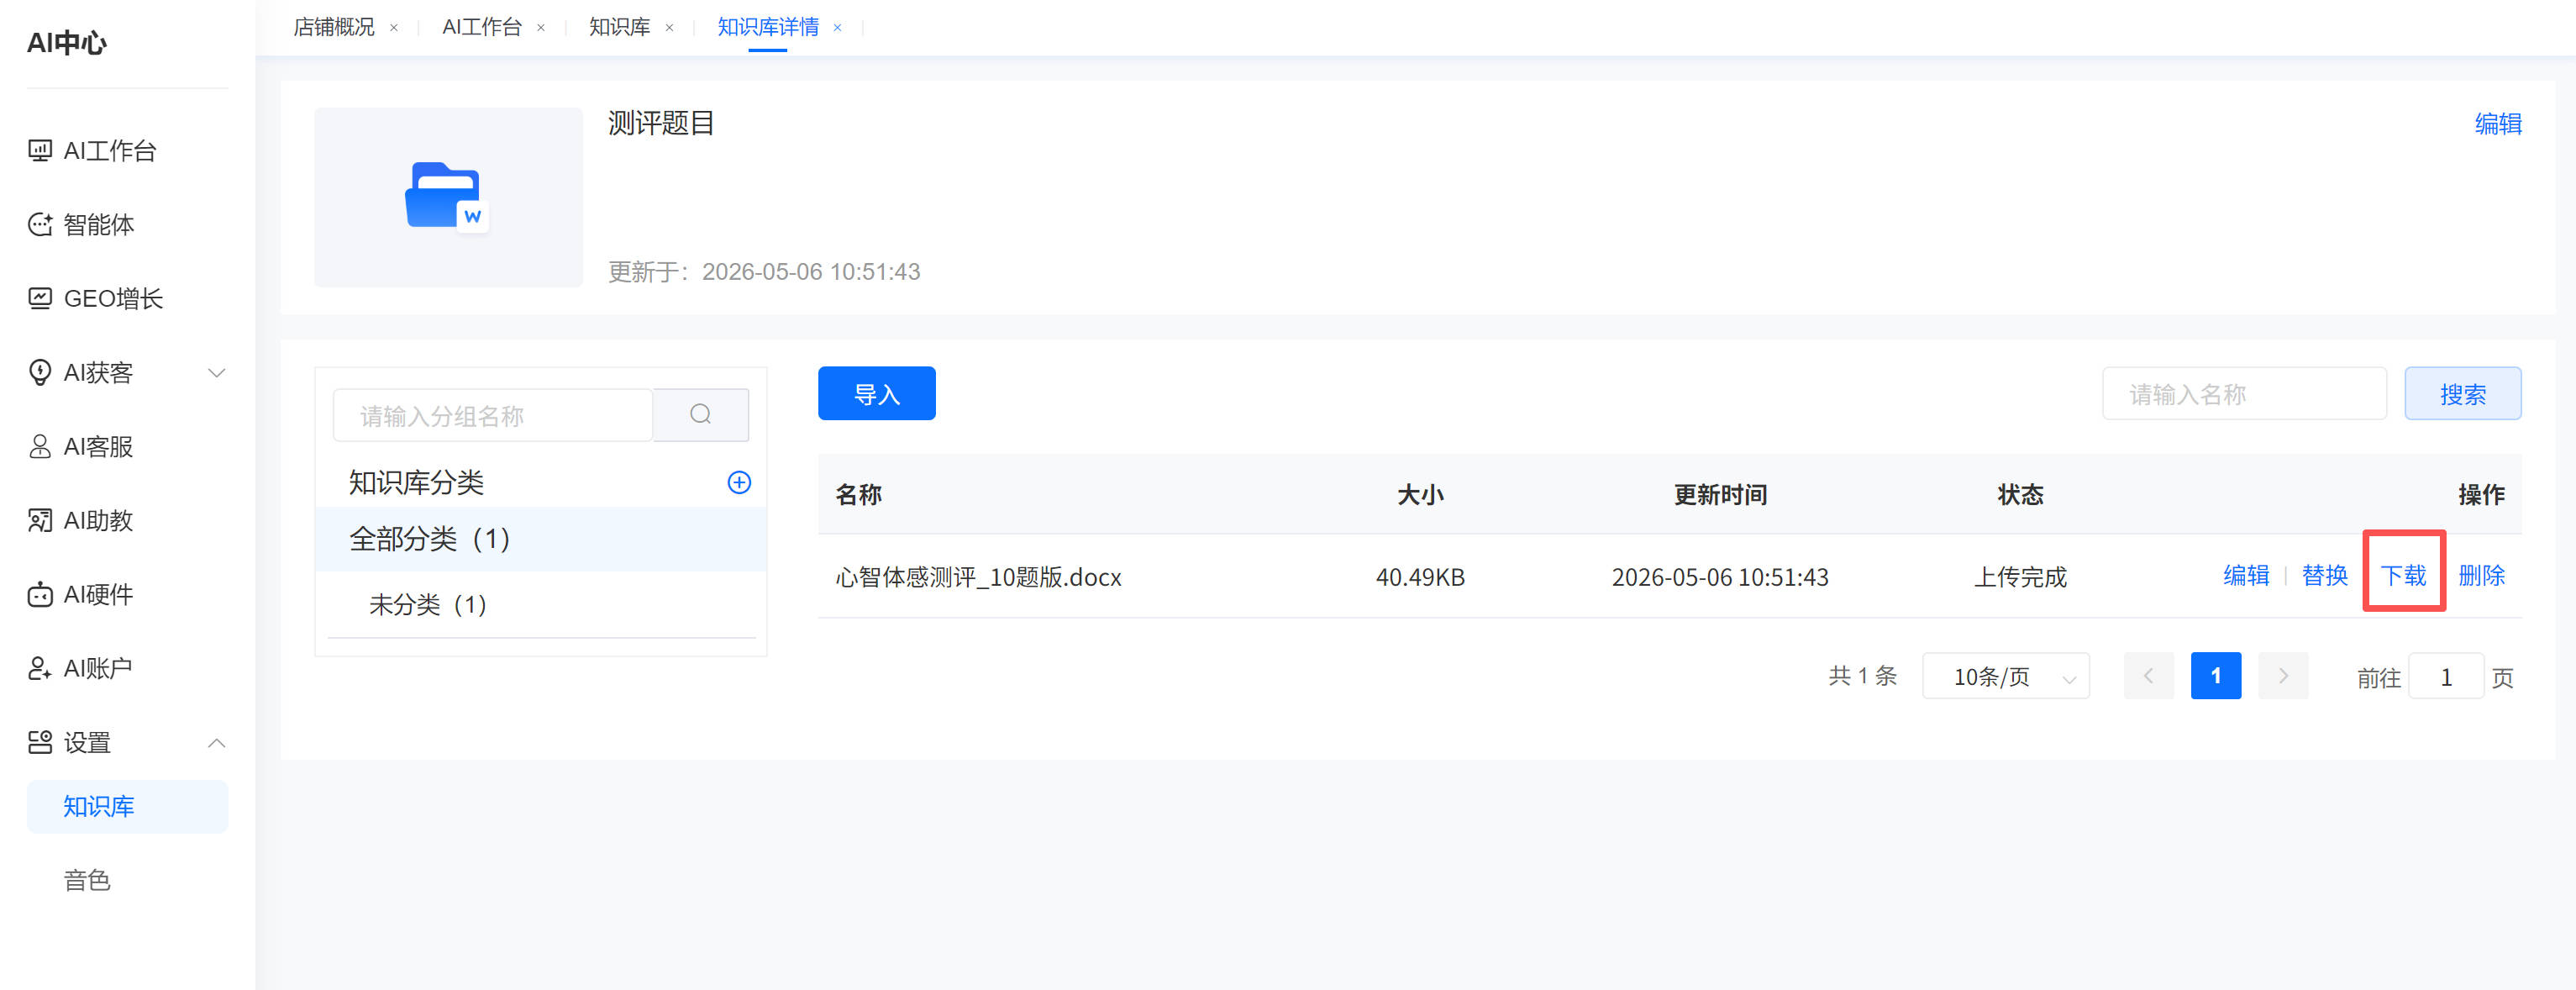Click the 导入 button
The height and width of the screenshot is (990, 2576).
[877, 394]
